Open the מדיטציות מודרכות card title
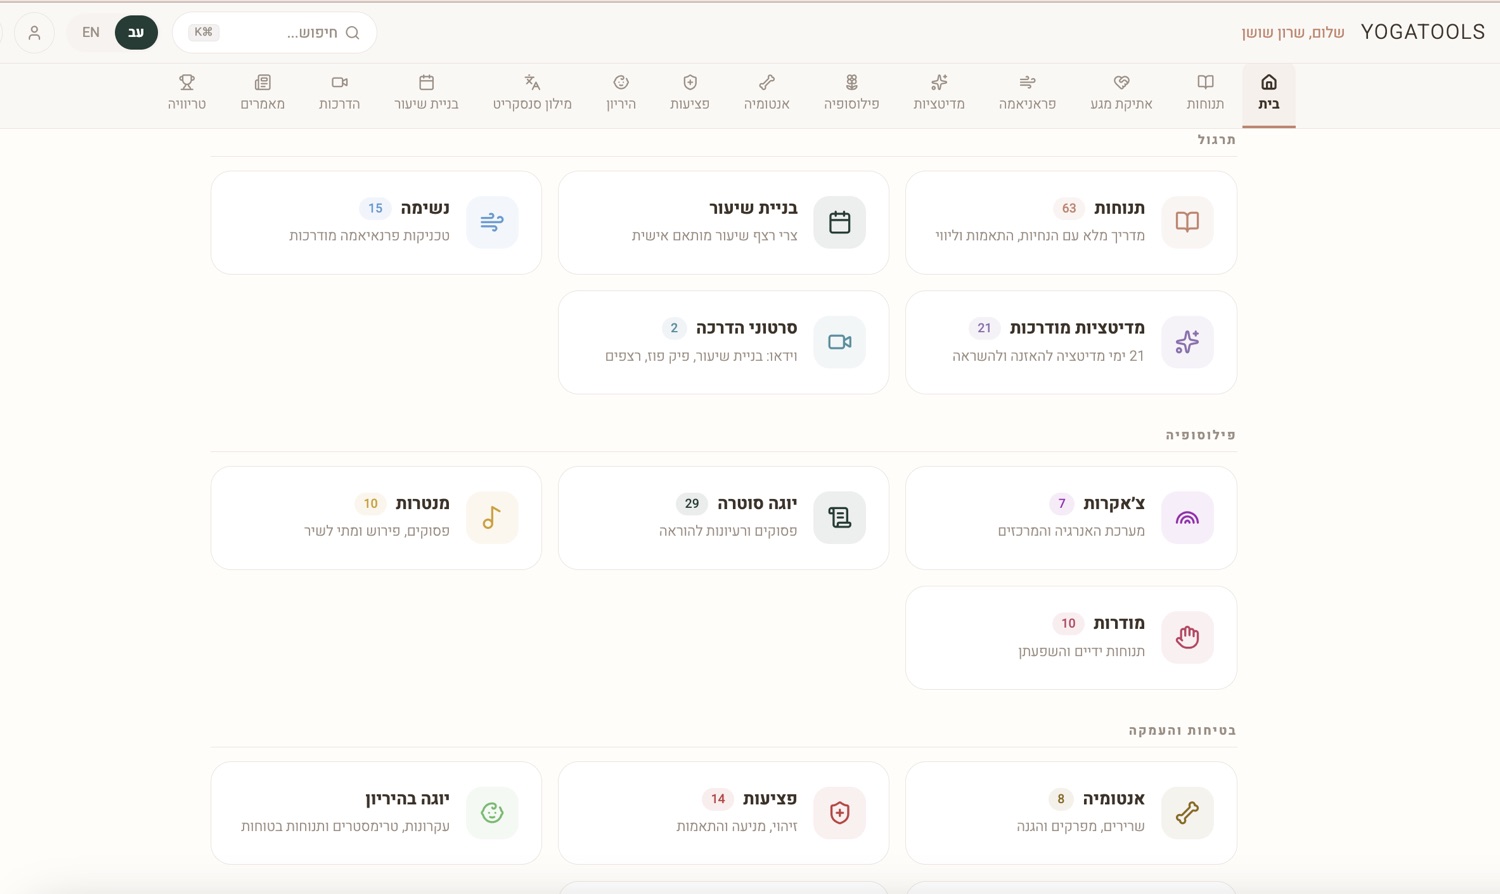The height and width of the screenshot is (894, 1500). click(x=1077, y=328)
